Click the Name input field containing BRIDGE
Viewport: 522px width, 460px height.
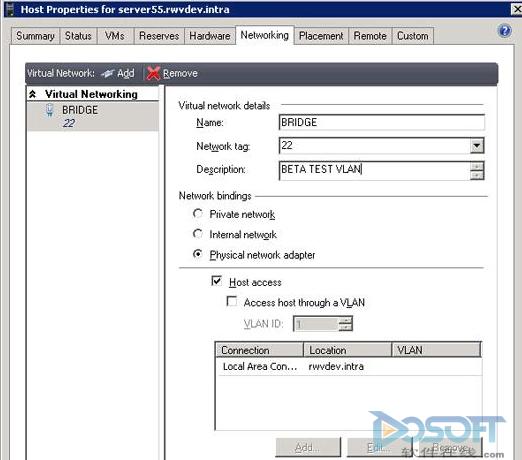382,122
